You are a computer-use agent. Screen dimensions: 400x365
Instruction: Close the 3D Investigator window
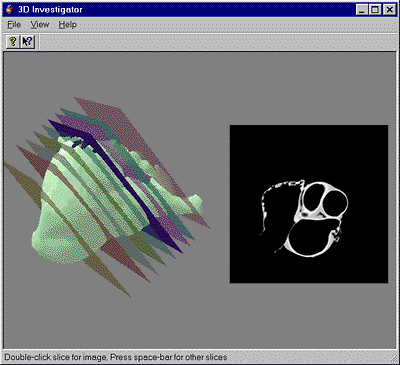click(389, 10)
